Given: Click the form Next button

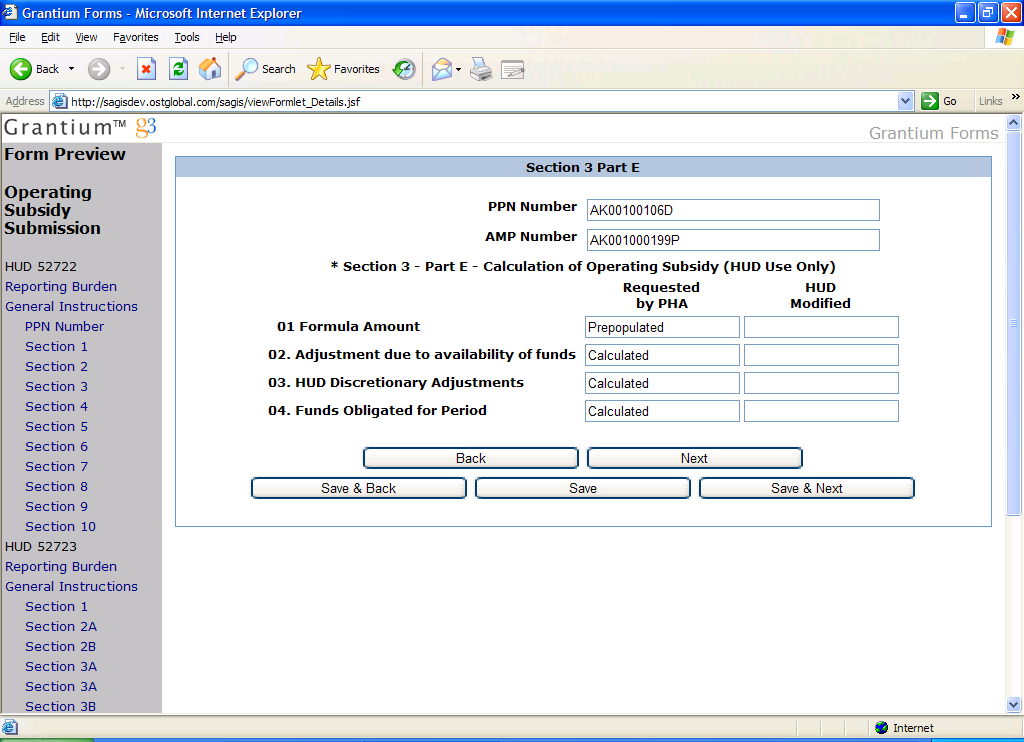Looking at the screenshot, I should click(694, 459).
